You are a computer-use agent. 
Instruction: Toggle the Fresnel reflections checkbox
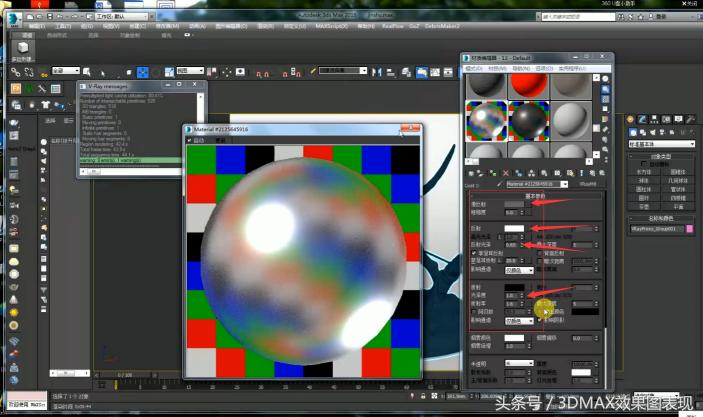pos(474,253)
